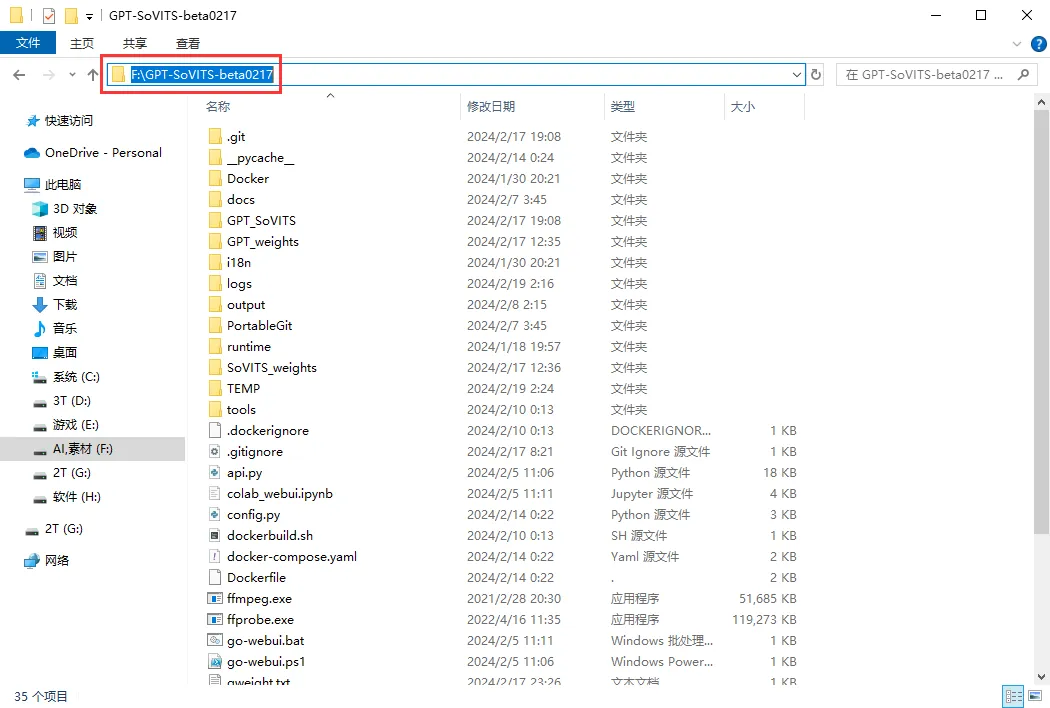Click the go-webui.bat batch file icon
This screenshot has height=708, width=1050.
215,640
